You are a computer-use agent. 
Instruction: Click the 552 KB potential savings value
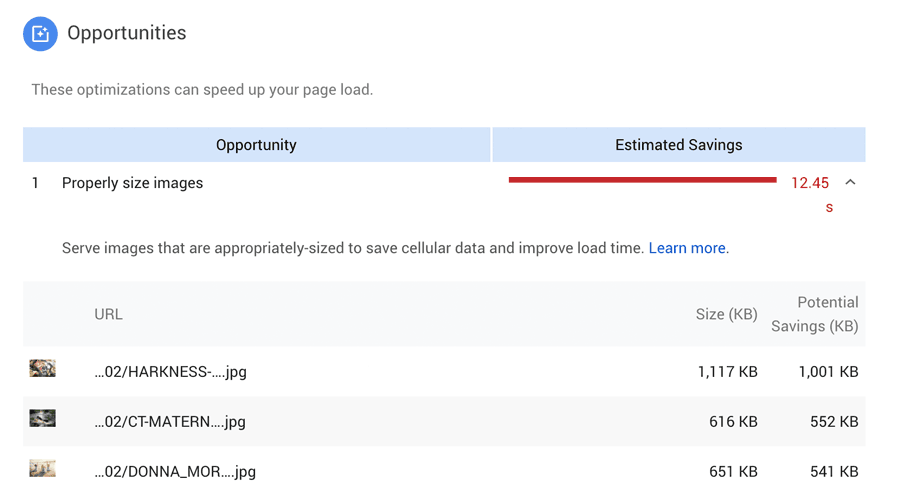pos(834,422)
